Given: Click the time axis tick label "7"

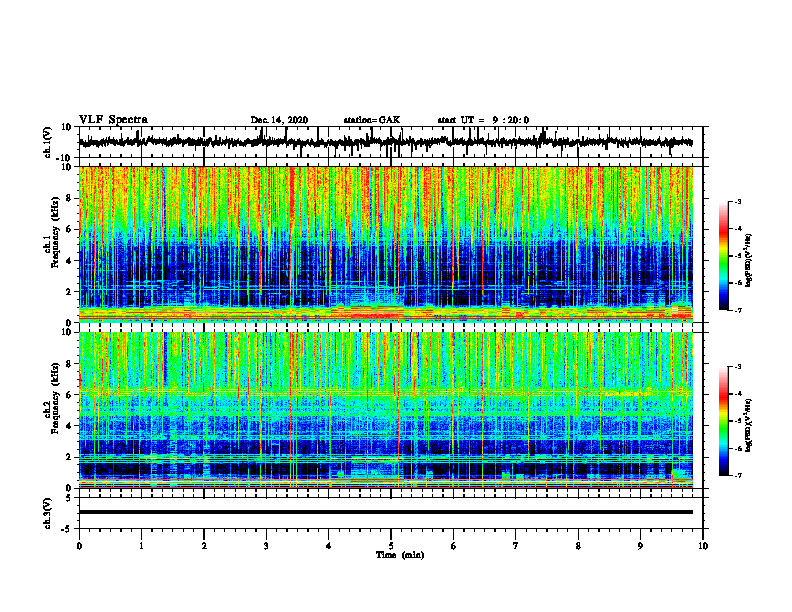Looking at the screenshot, I should (x=516, y=546).
